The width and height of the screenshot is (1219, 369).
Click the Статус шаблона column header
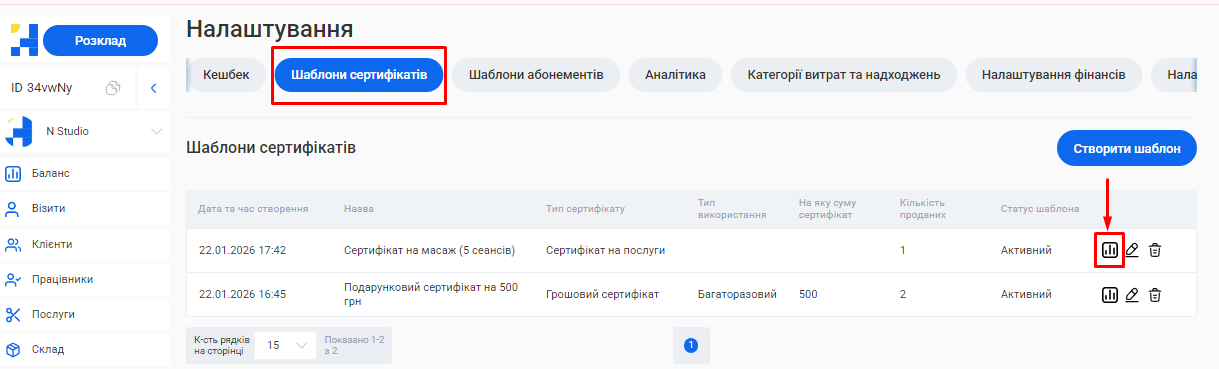click(1040, 209)
